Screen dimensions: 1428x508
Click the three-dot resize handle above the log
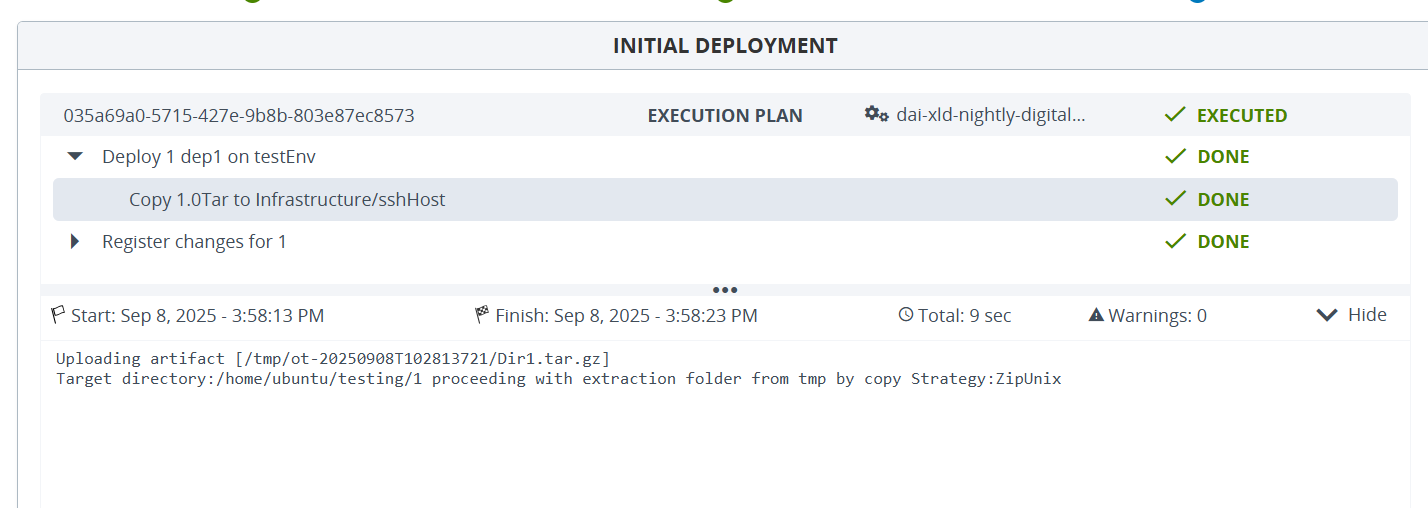click(725, 290)
